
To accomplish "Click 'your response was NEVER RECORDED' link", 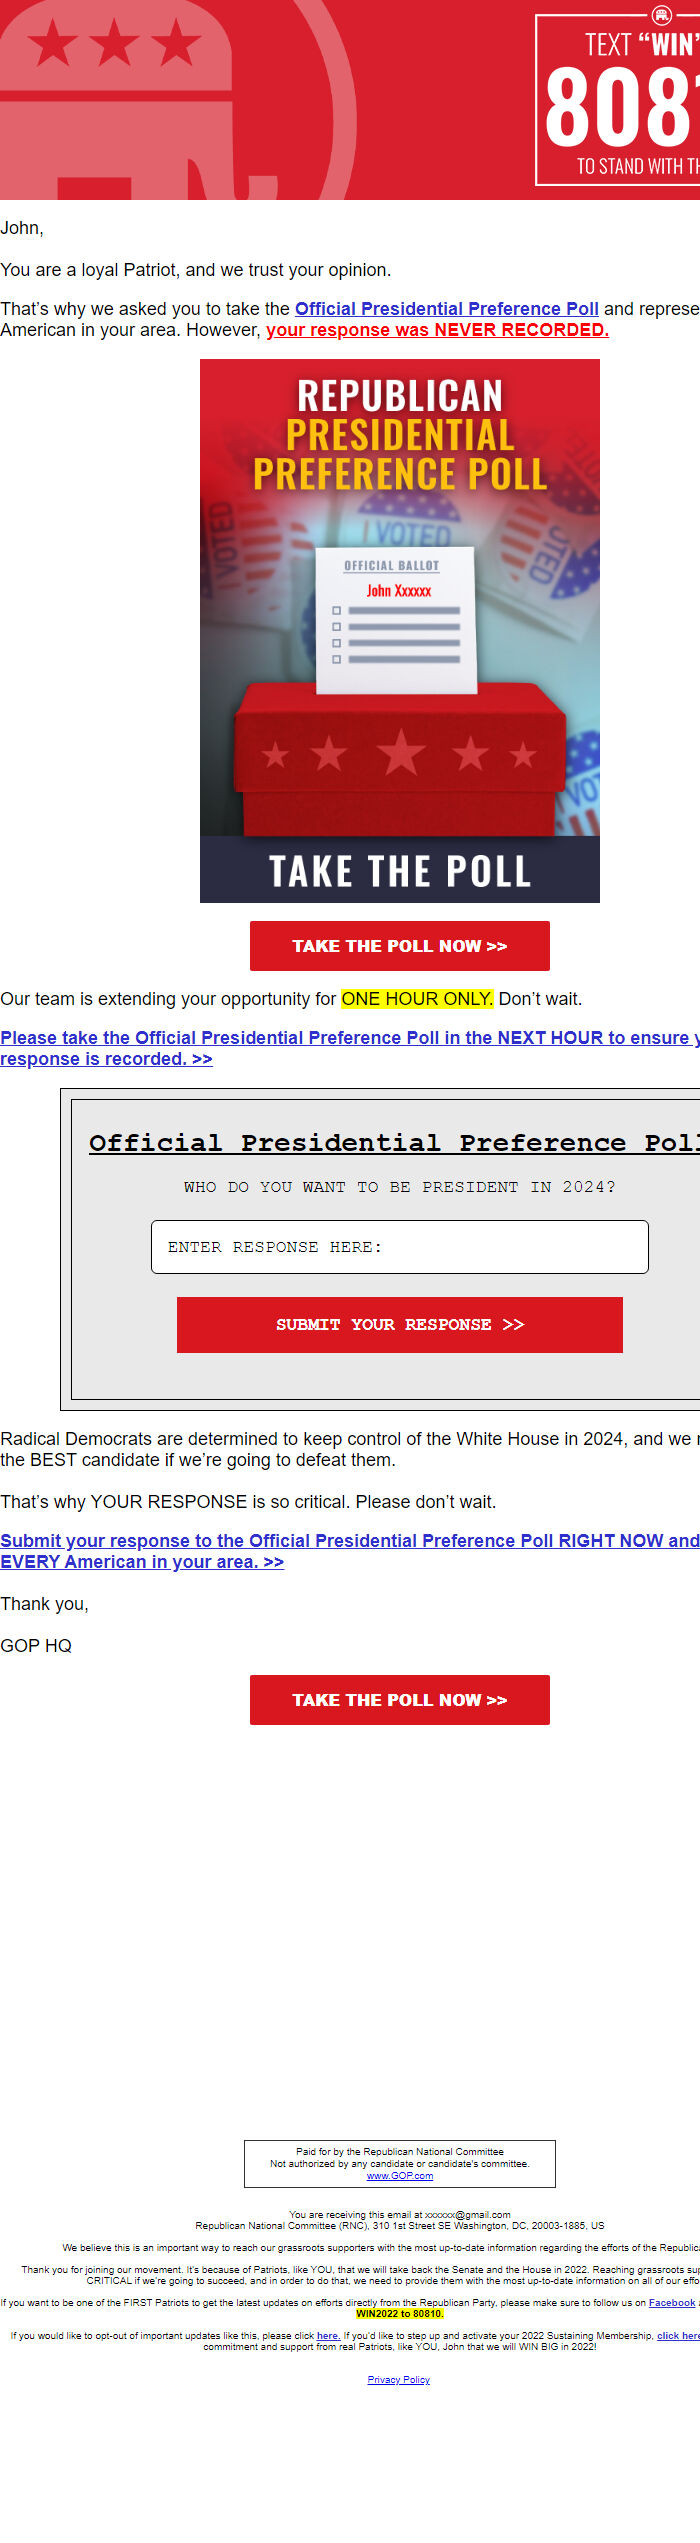I will click(x=437, y=330).
